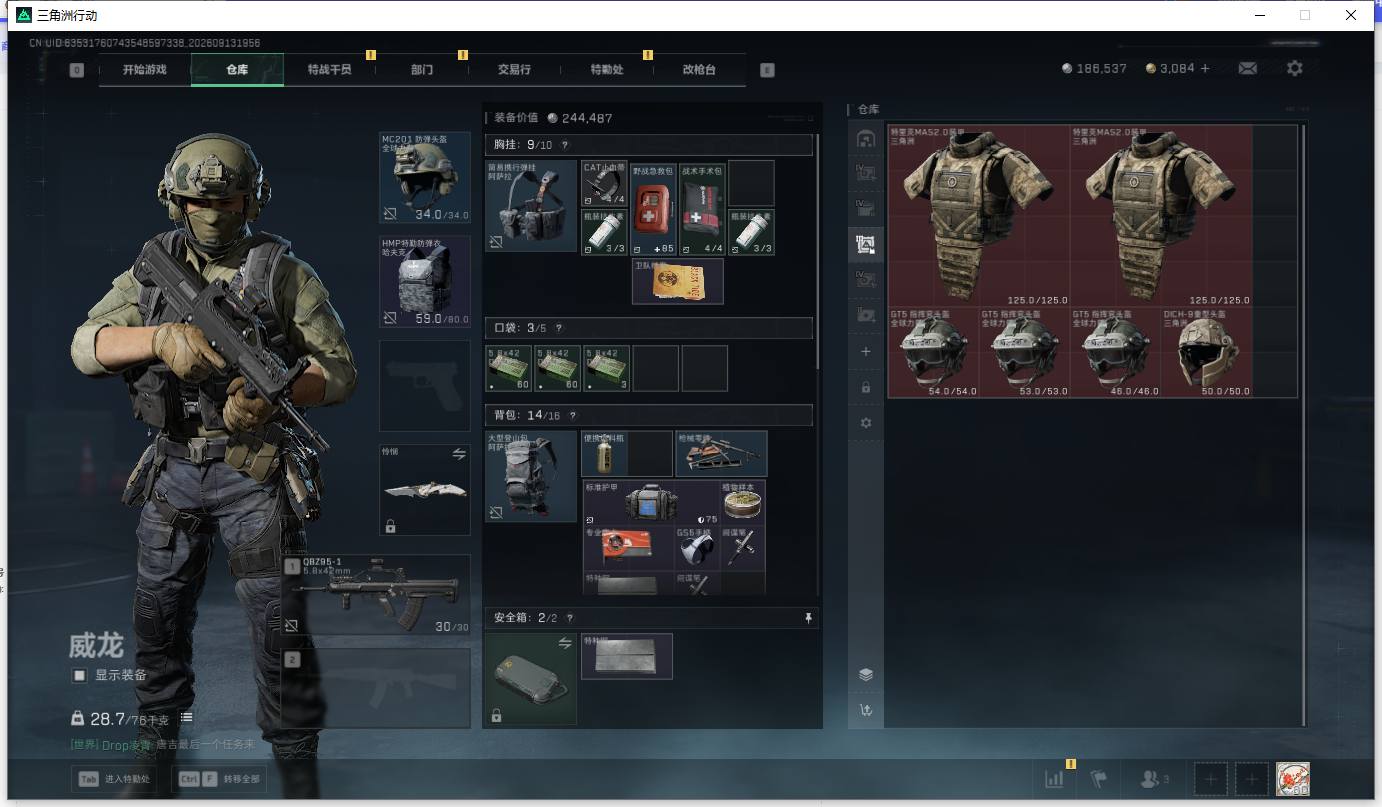Viewport: 1382px width, 807px height.
Task: Toggle the 显示装备 checkbox
Action: click(x=79, y=675)
